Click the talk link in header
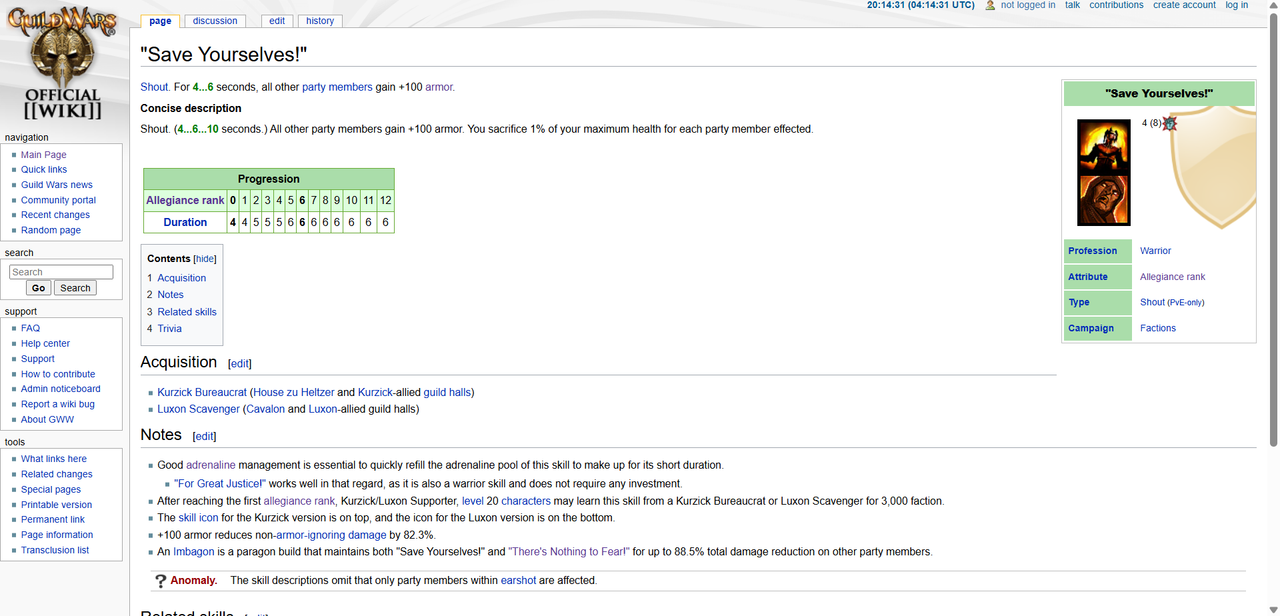The width and height of the screenshot is (1280, 616). [x=1072, y=5]
